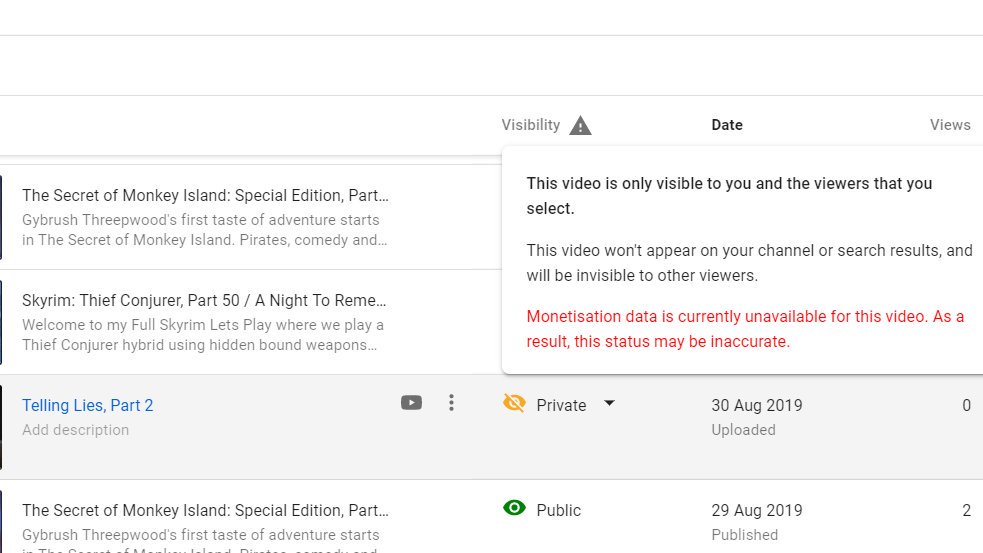Expand the Private visibility dropdown arrow
The image size is (983, 553).
(609, 403)
